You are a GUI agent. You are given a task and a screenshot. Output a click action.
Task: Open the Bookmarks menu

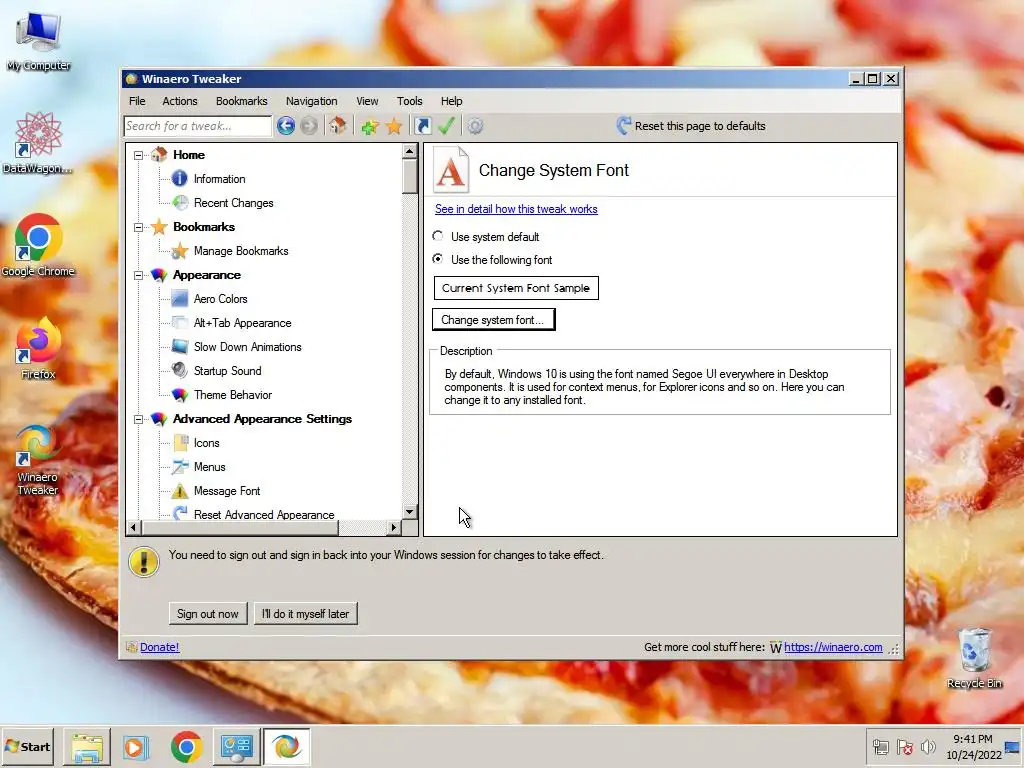click(242, 101)
